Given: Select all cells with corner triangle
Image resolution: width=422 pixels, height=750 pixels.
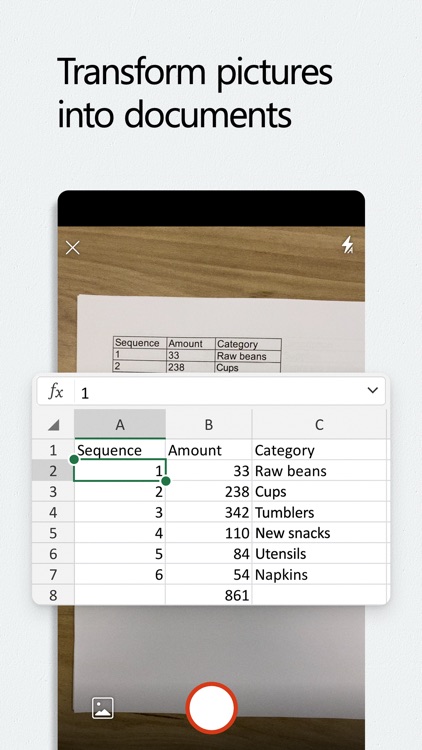Looking at the screenshot, I should click(x=53, y=424).
